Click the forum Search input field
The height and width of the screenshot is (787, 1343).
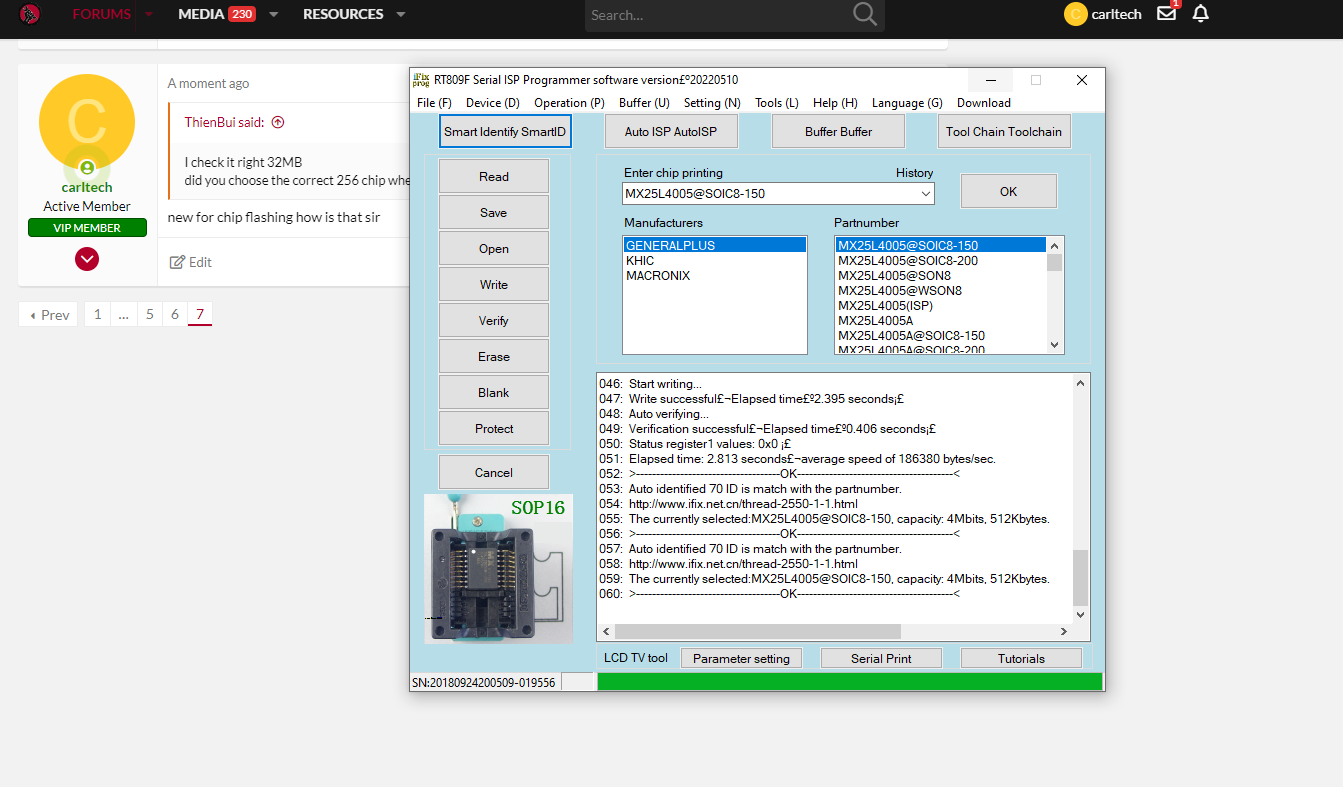tap(718, 15)
